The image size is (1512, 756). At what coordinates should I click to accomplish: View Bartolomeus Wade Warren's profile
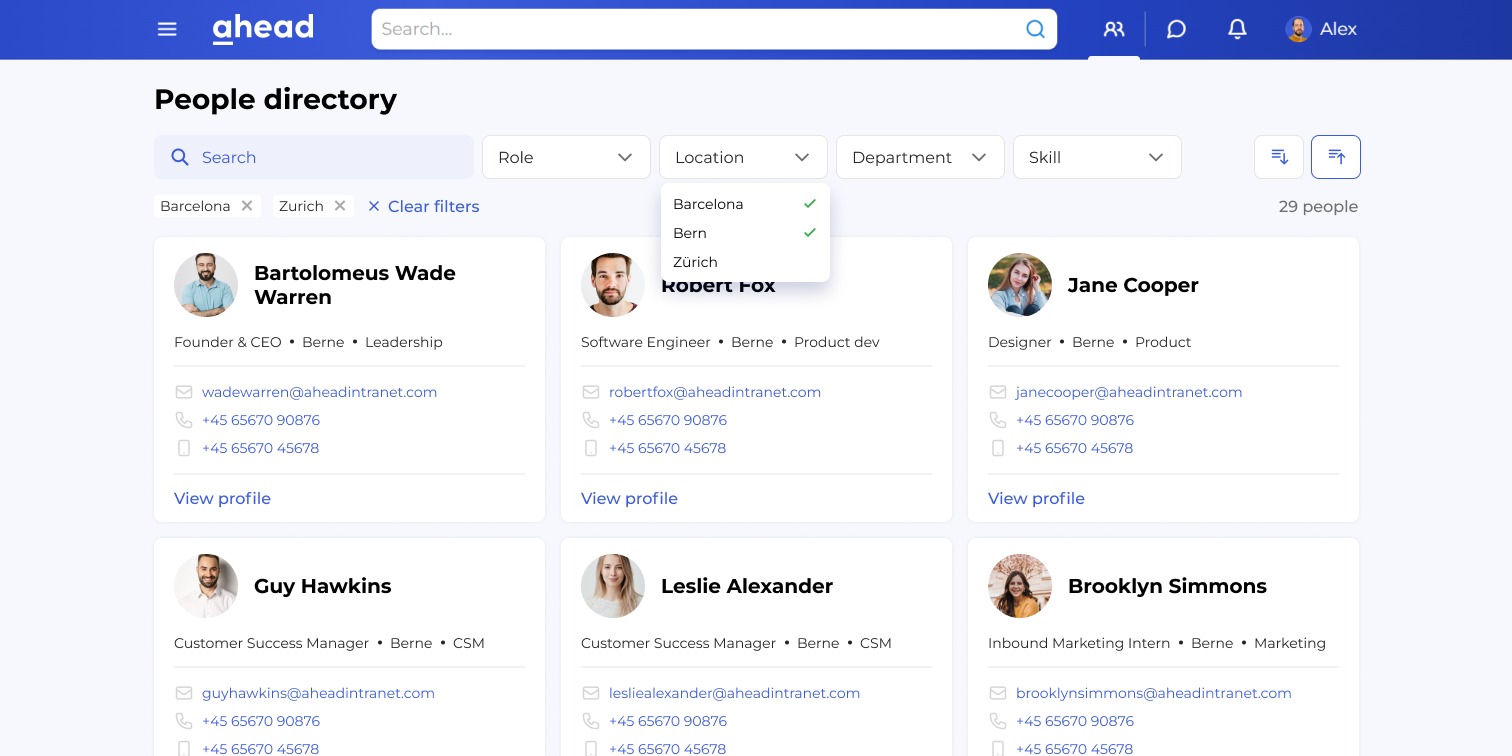222,498
